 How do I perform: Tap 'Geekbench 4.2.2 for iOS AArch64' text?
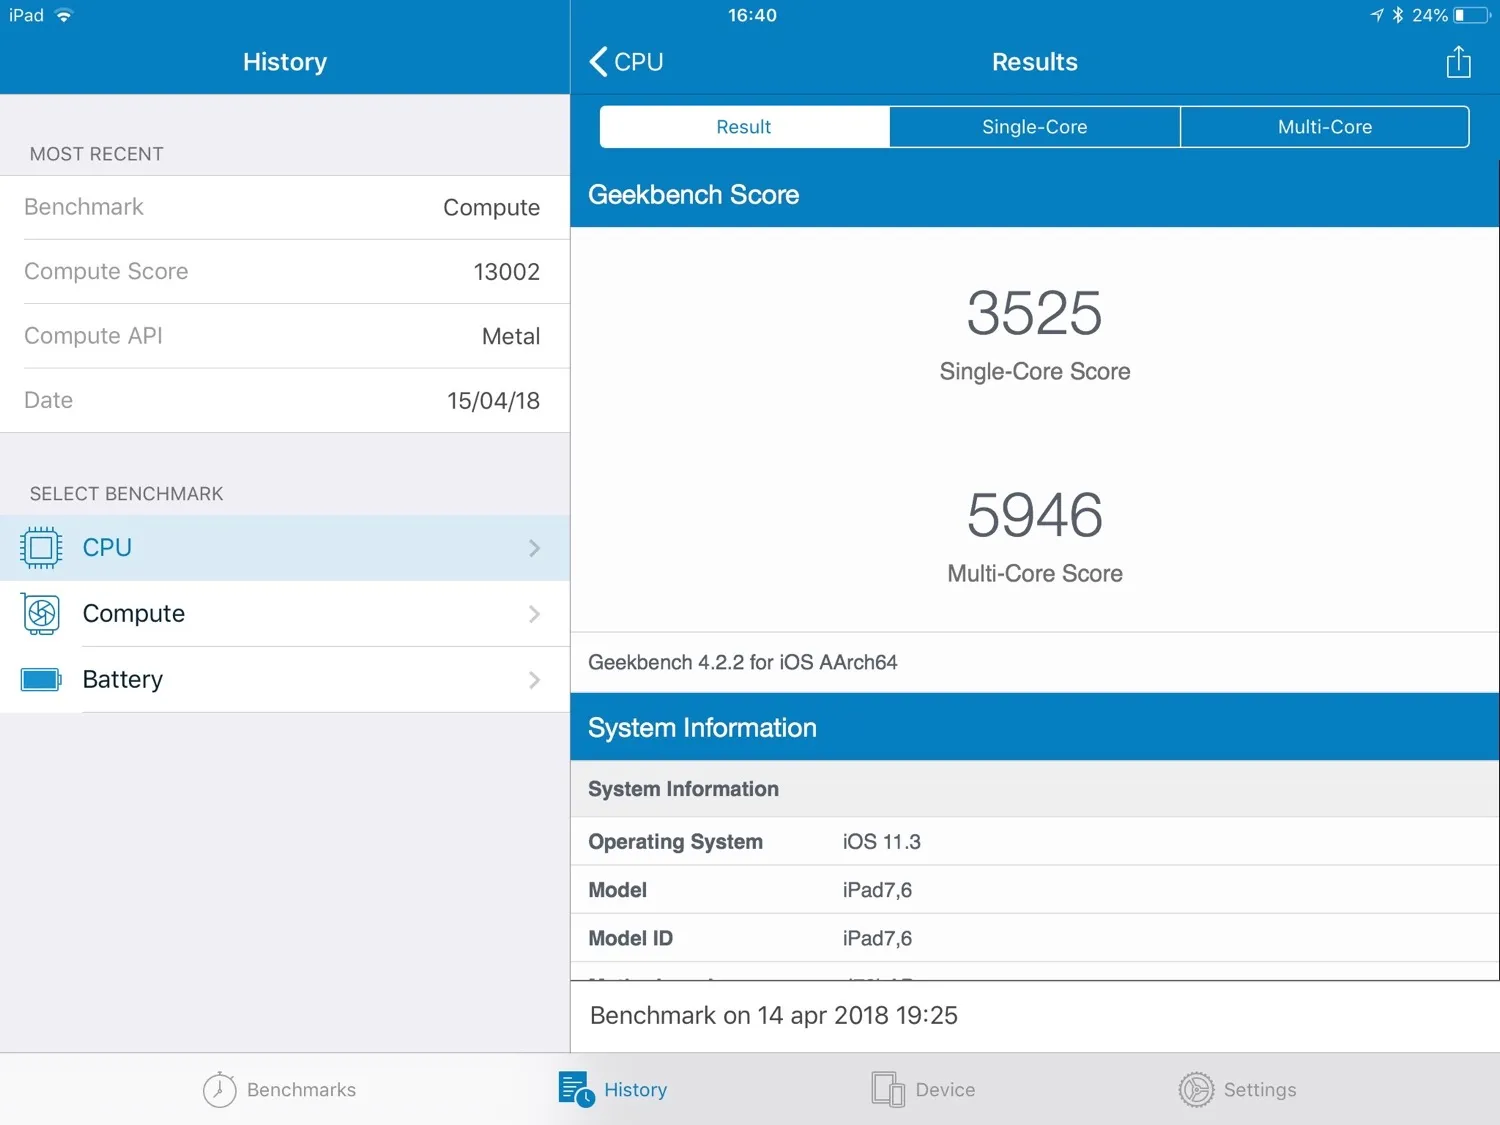pos(743,662)
